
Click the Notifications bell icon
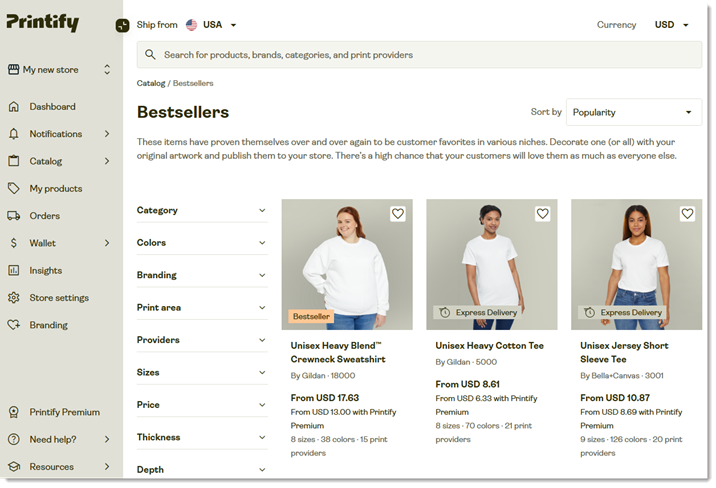(x=14, y=134)
